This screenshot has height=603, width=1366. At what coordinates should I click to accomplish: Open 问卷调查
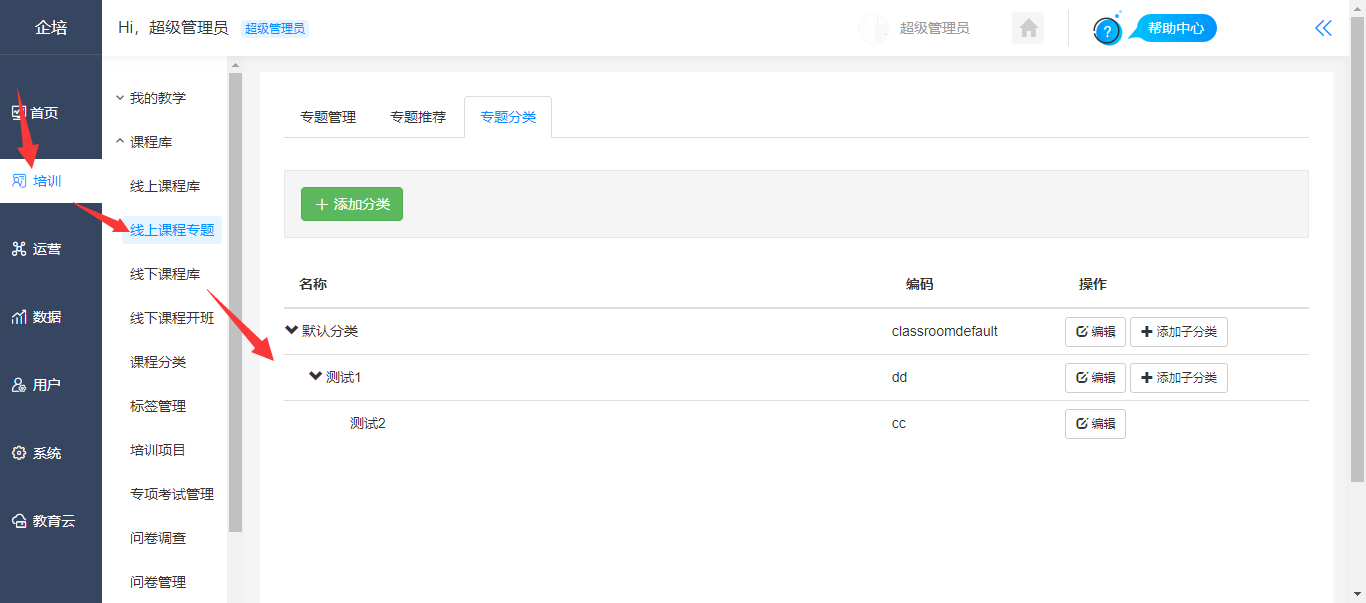[x=158, y=538]
